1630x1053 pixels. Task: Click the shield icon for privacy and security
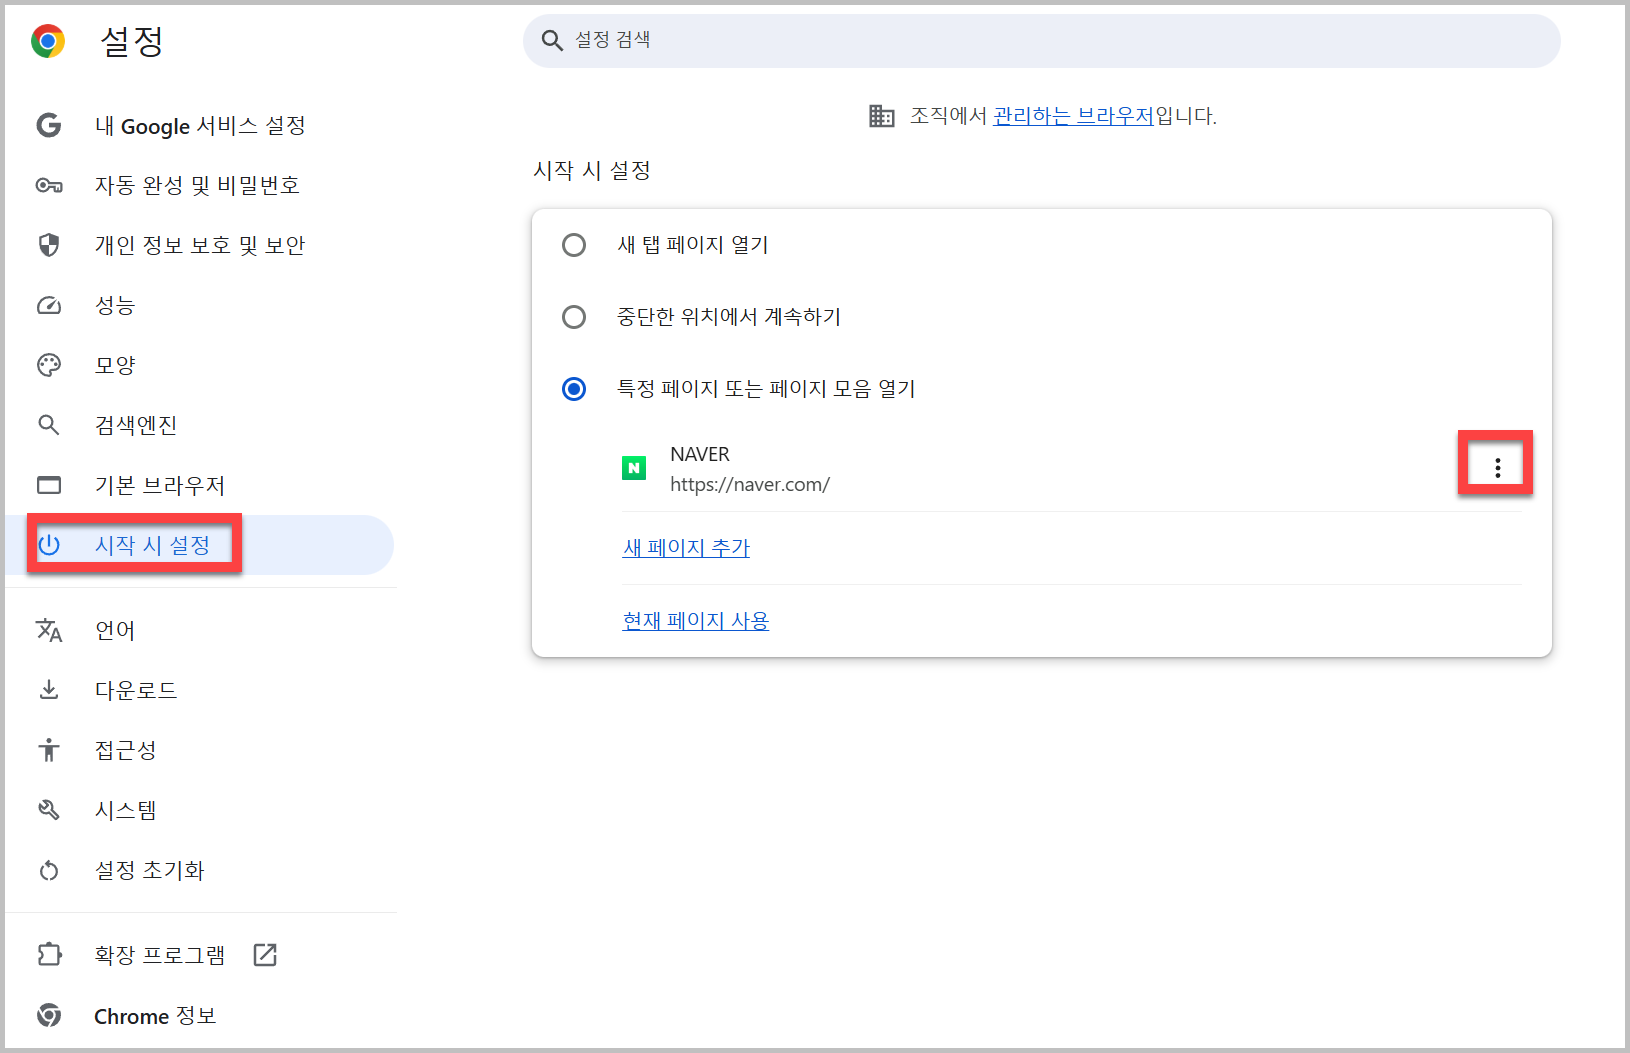point(49,245)
